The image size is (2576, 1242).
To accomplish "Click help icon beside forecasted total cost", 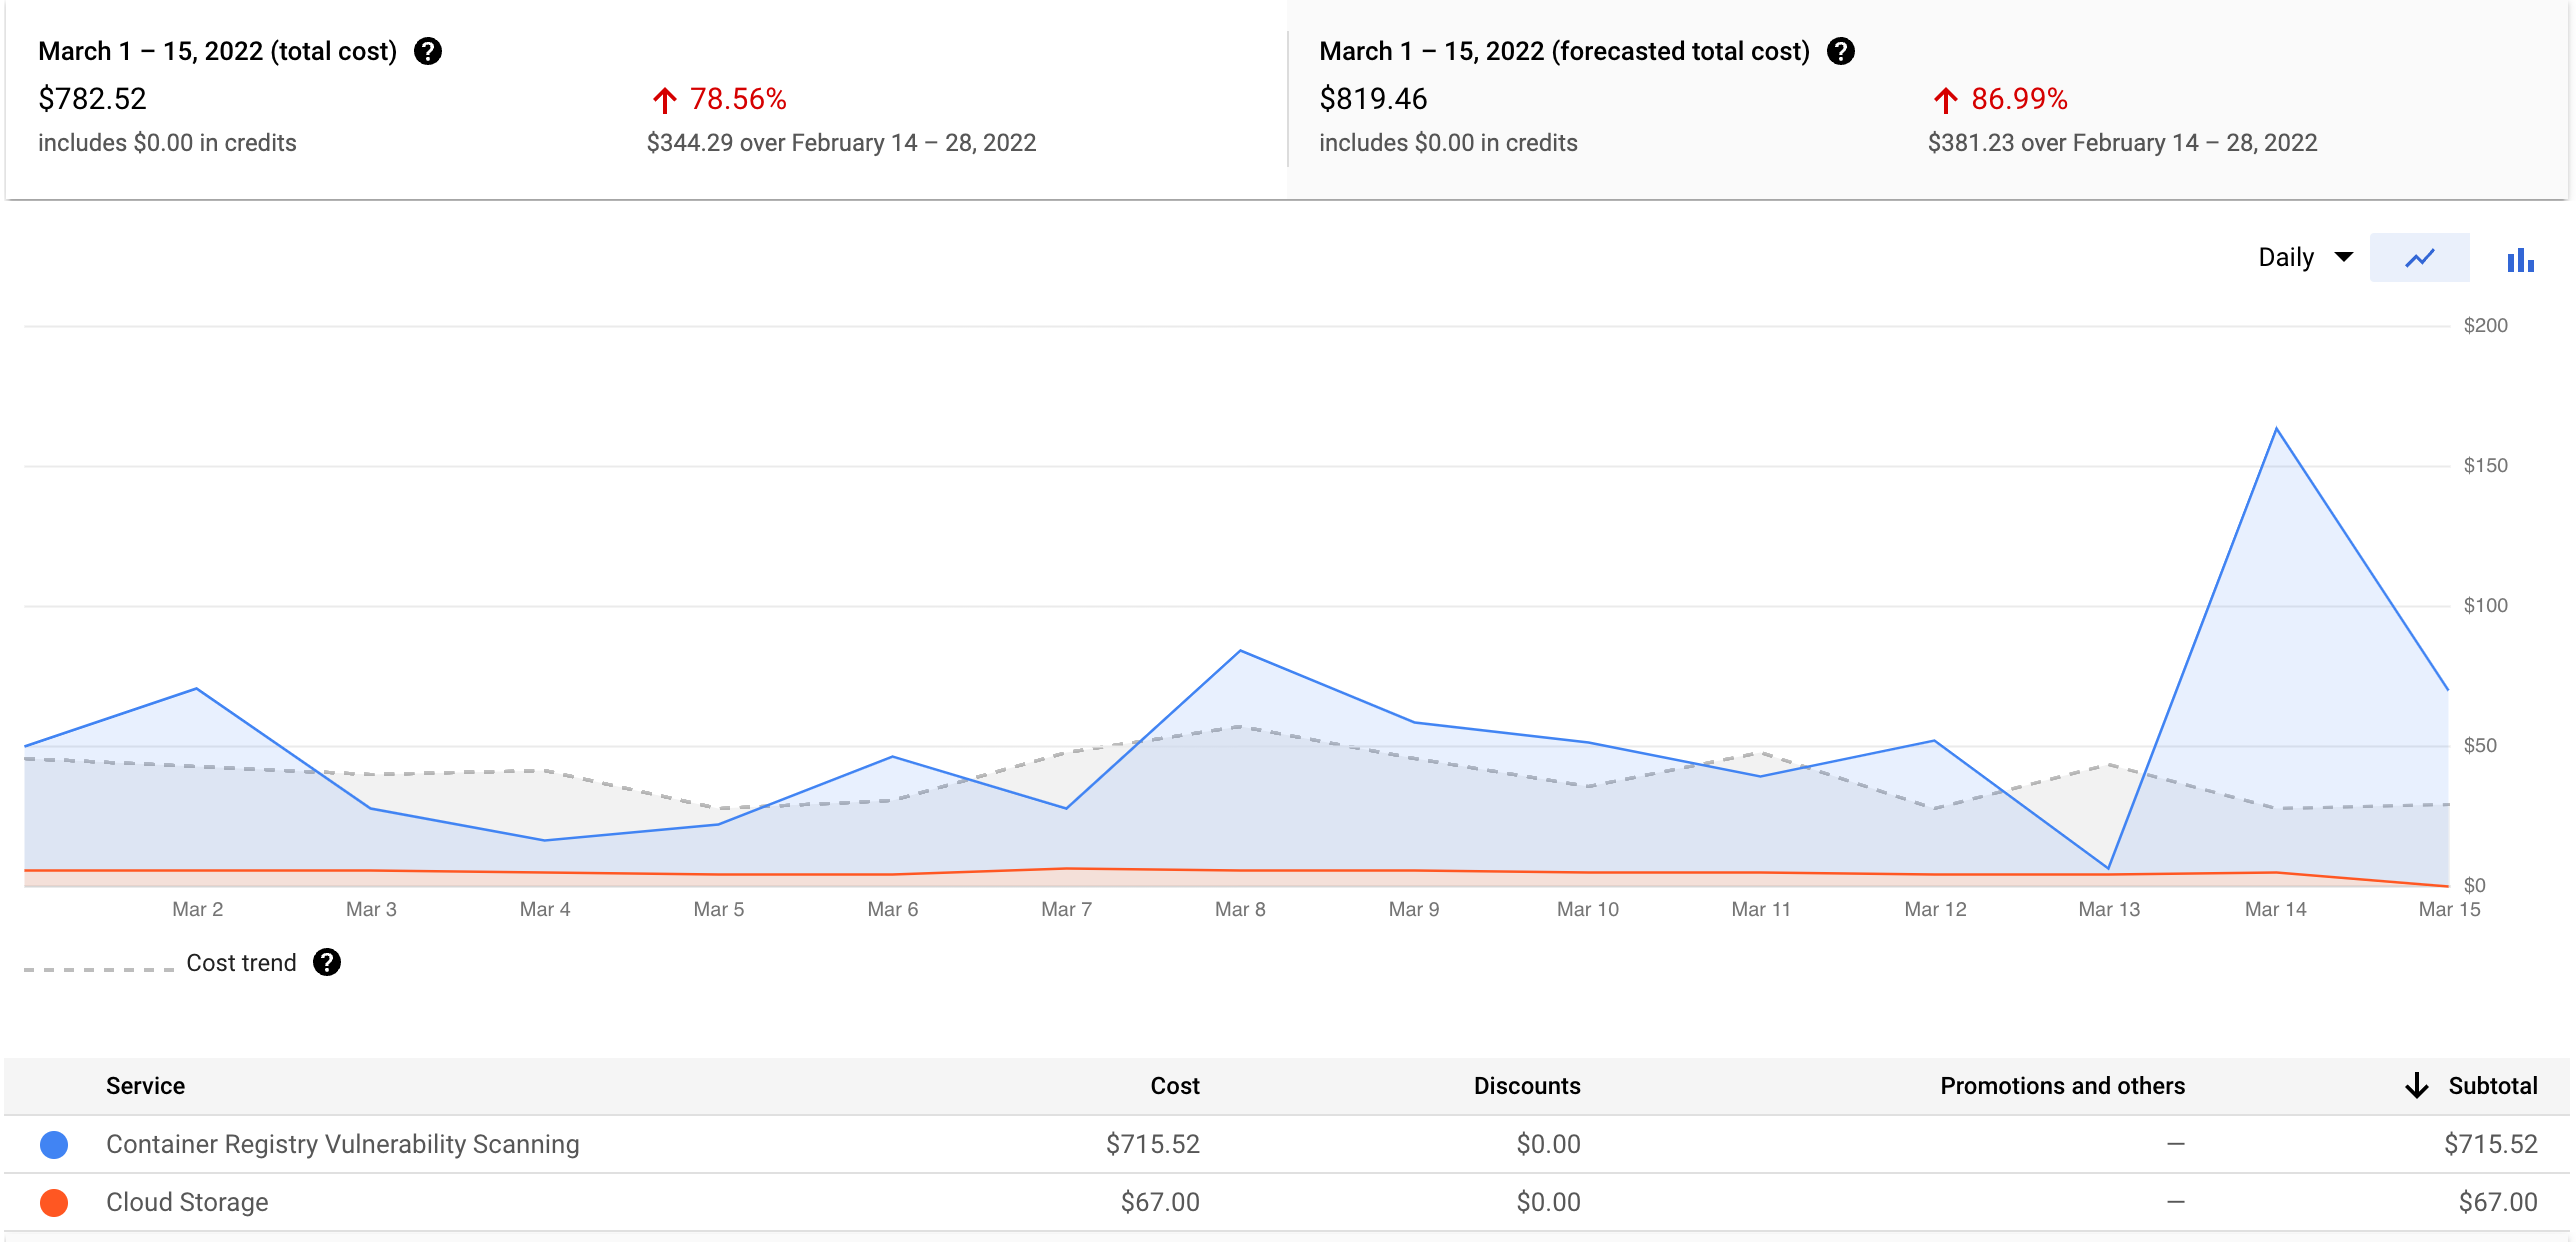I will click(x=1841, y=51).
